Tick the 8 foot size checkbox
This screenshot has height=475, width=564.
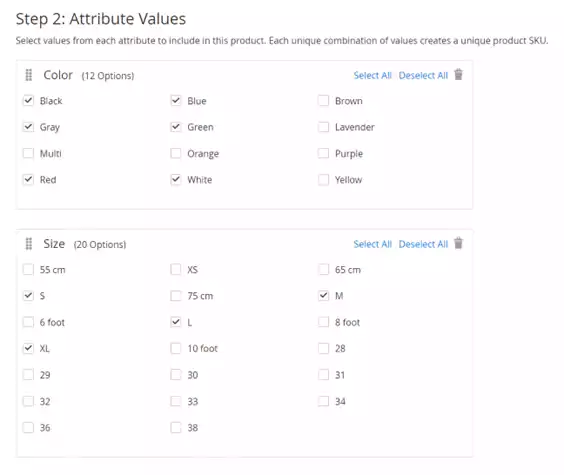tap(323, 322)
